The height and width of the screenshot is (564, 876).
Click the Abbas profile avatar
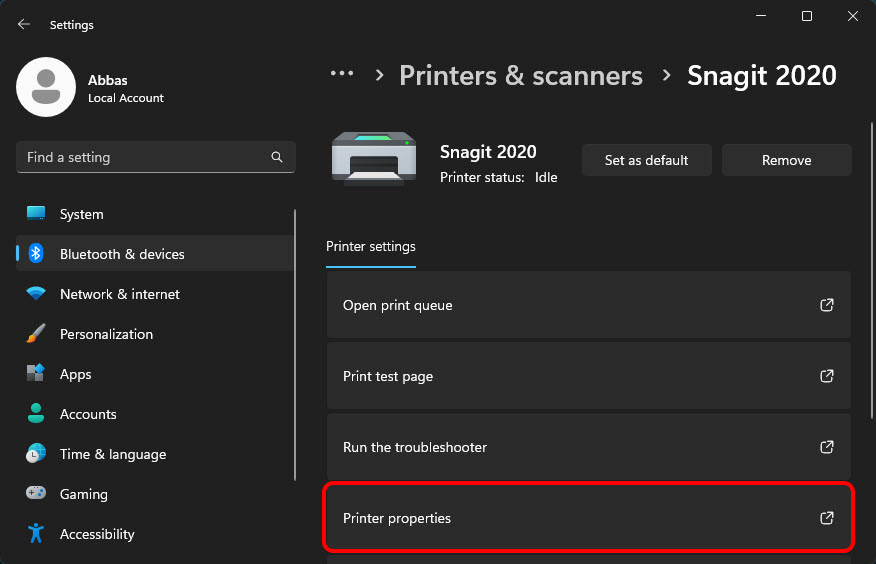pos(46,87)
